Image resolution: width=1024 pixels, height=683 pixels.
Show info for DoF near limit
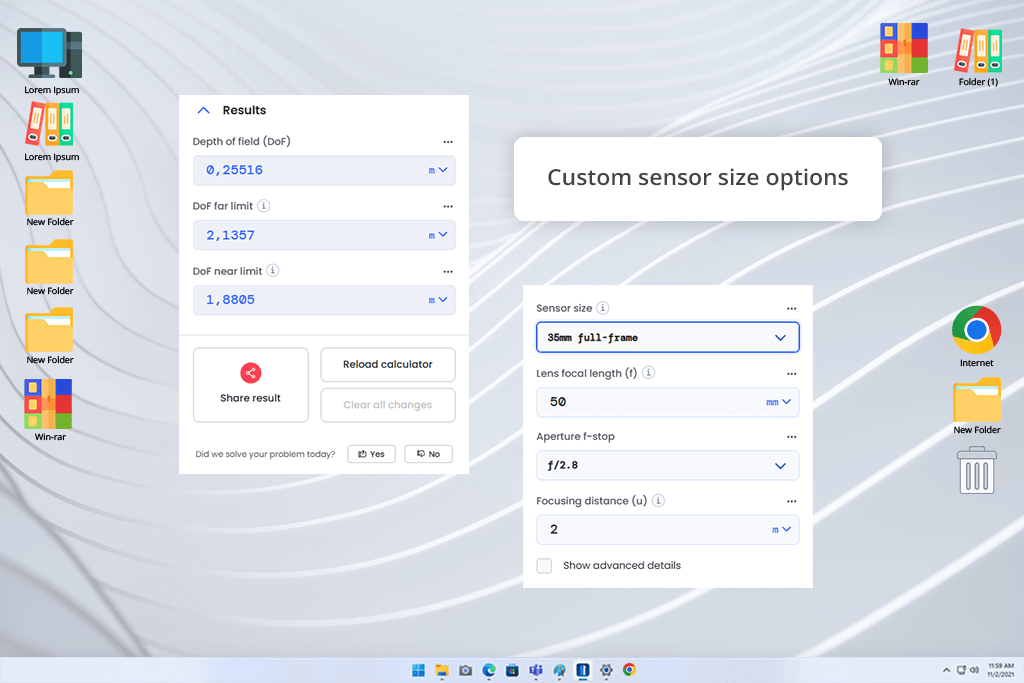pos(273,270)
